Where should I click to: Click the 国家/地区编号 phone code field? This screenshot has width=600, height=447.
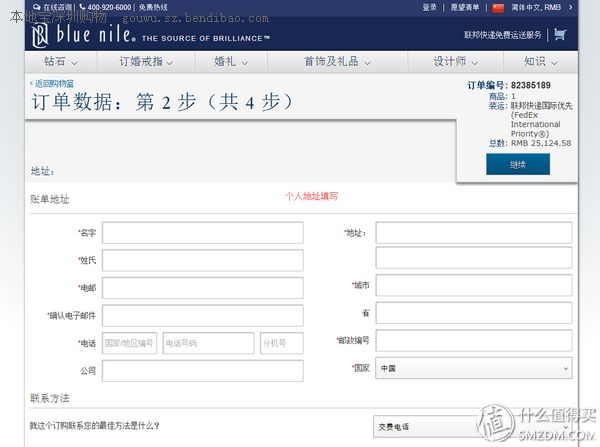(129, 343)
